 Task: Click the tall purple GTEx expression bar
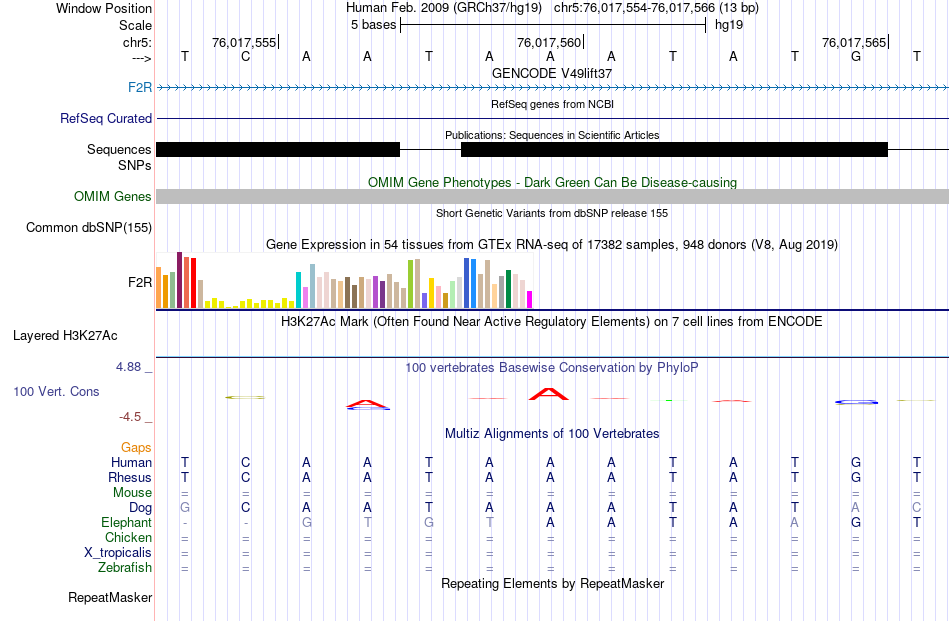[179, 280]
